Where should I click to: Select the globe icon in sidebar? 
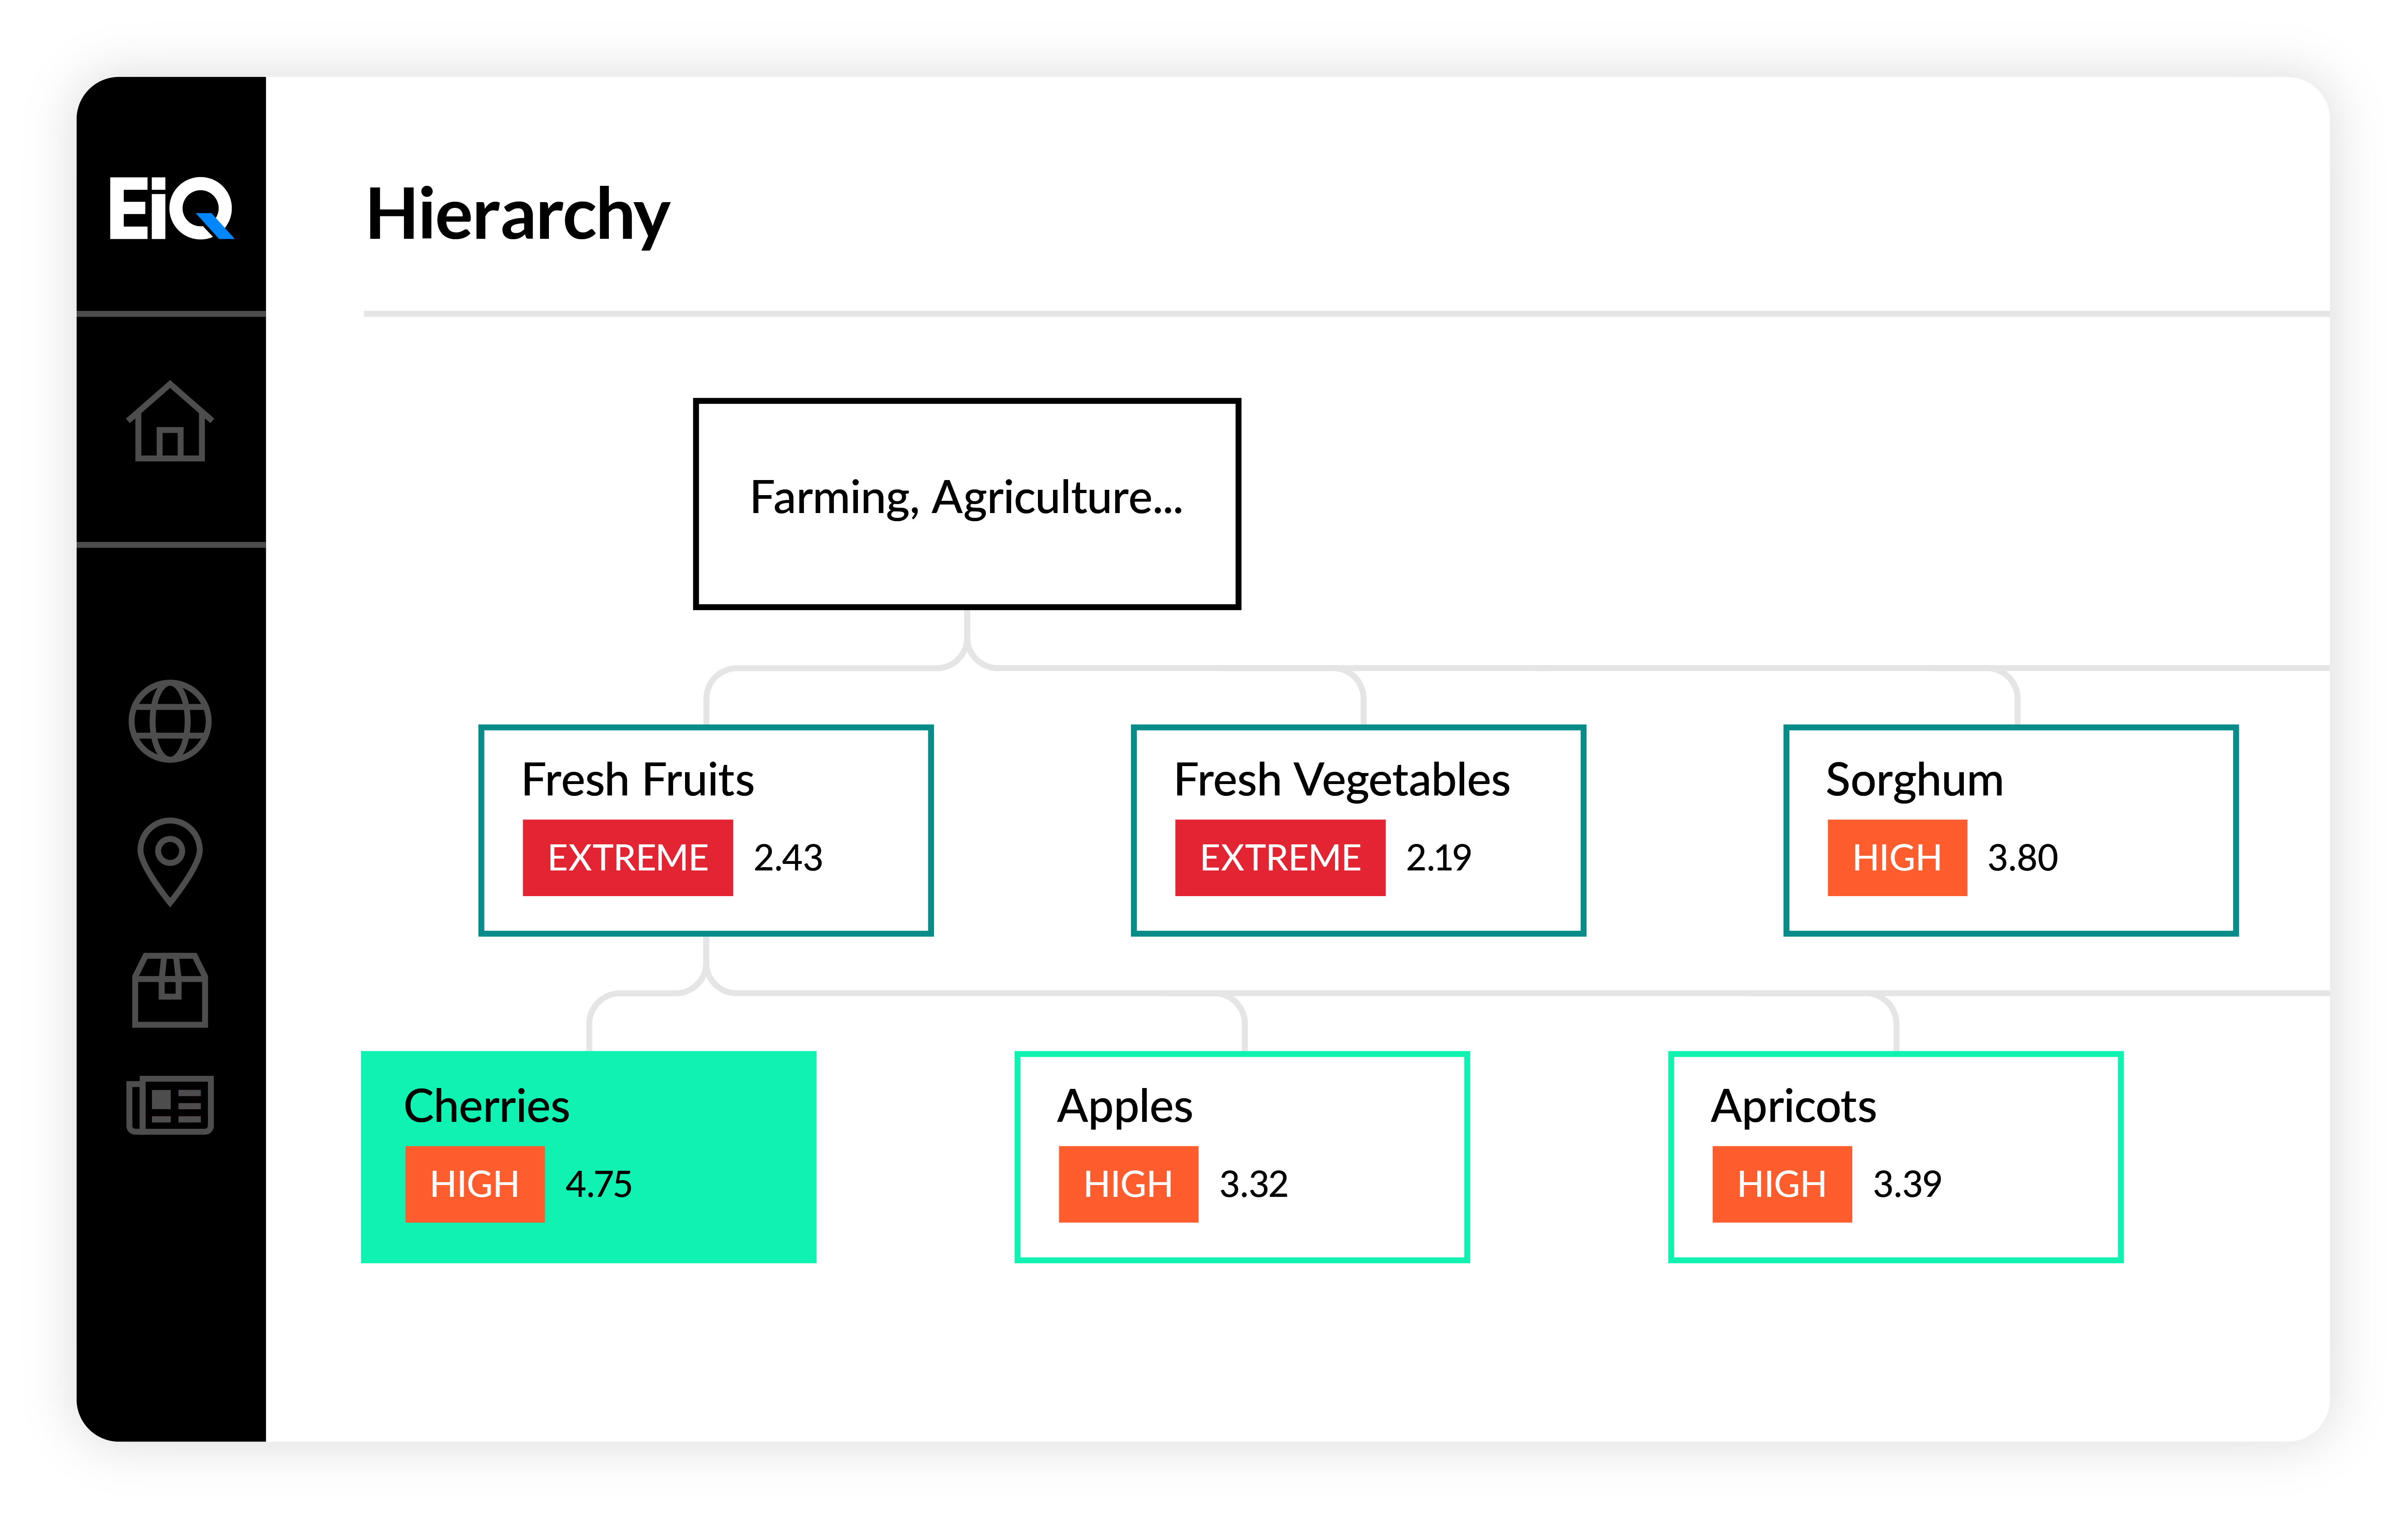[170, 721]
